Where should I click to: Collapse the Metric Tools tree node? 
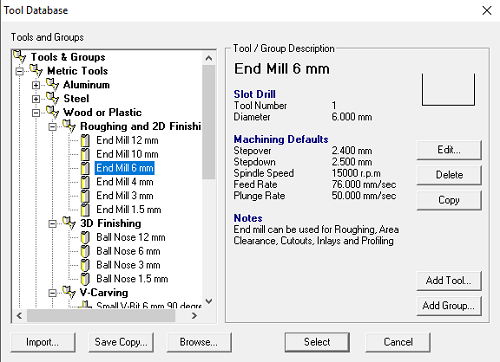[20, 71]
